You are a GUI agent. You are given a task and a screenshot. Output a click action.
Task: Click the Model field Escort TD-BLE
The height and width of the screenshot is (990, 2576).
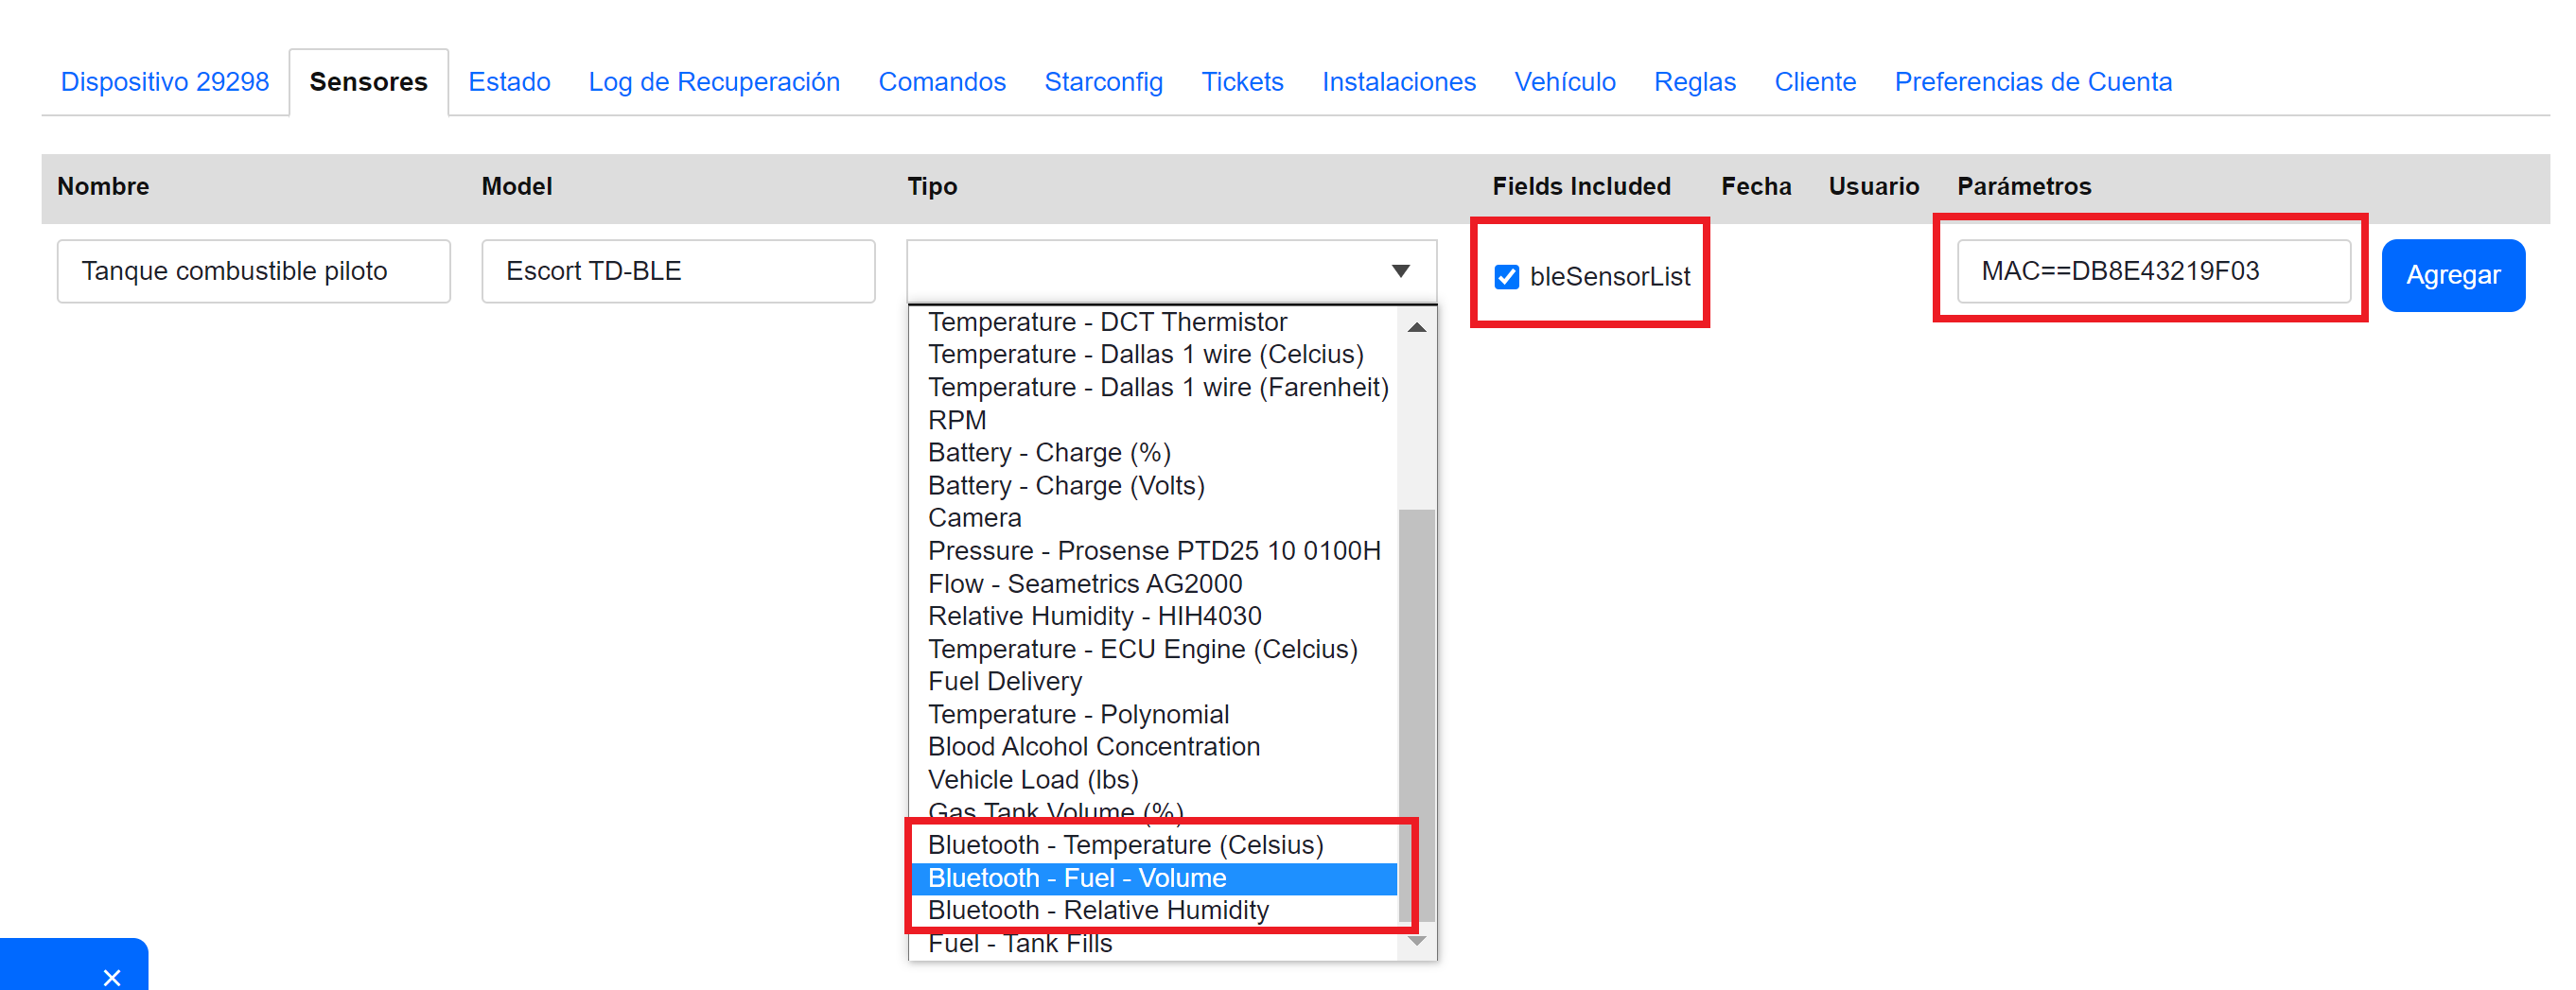(677, 271)
